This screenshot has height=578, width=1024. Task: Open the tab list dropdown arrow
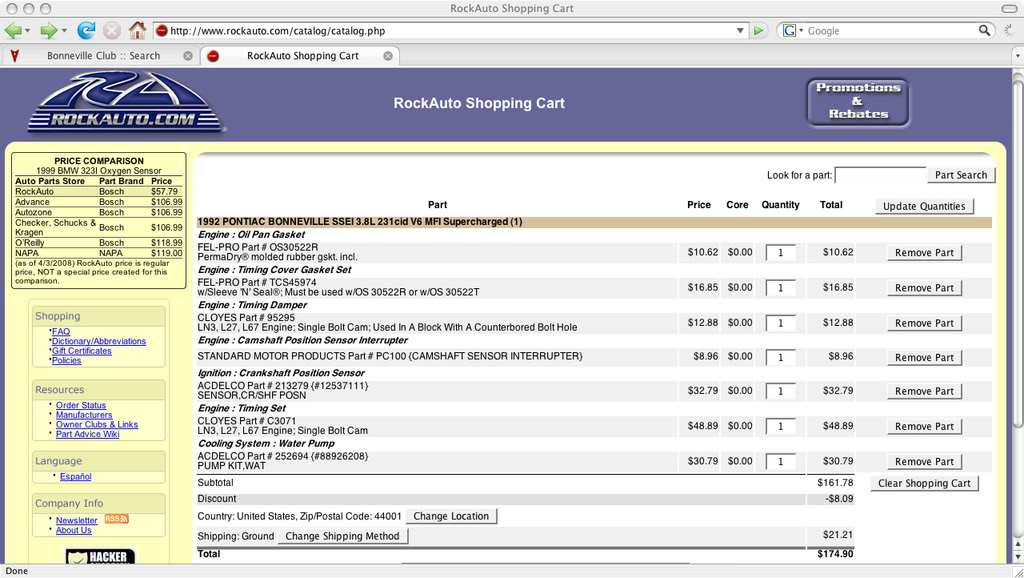point(1017,56)
